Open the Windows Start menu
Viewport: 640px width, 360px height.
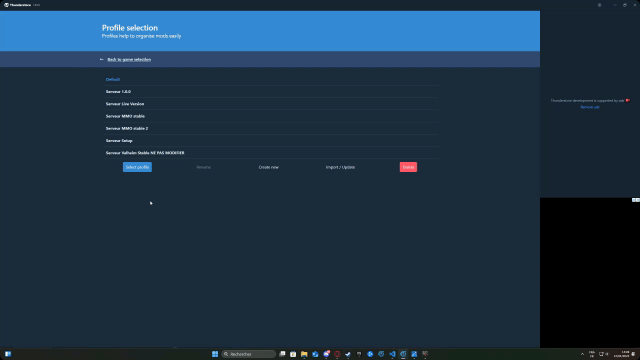point(215,354)
